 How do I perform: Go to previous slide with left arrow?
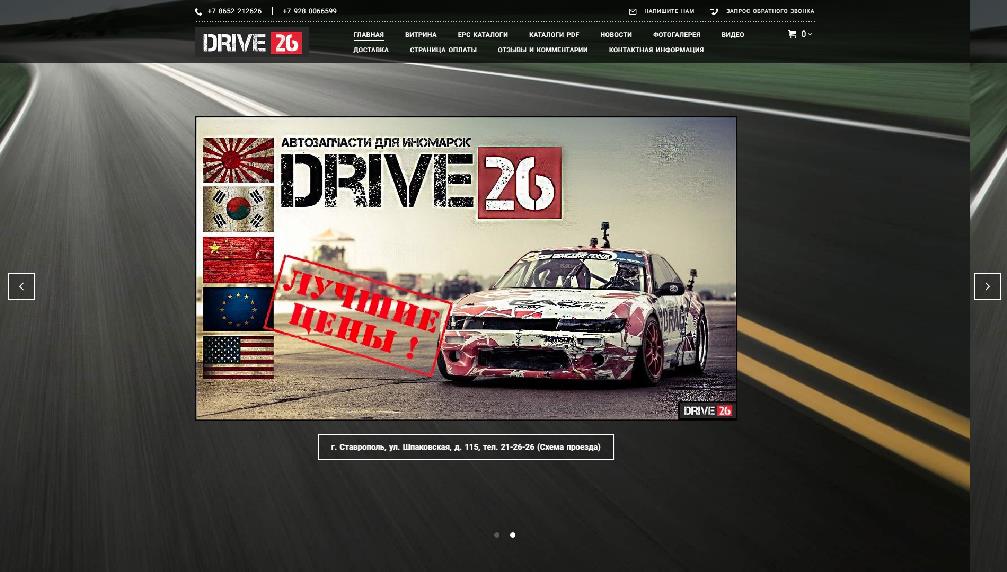[21, 286]
